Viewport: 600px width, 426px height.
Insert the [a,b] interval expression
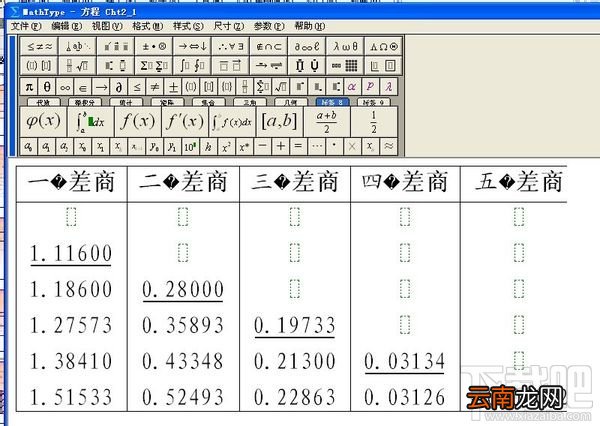coord(279,122)
